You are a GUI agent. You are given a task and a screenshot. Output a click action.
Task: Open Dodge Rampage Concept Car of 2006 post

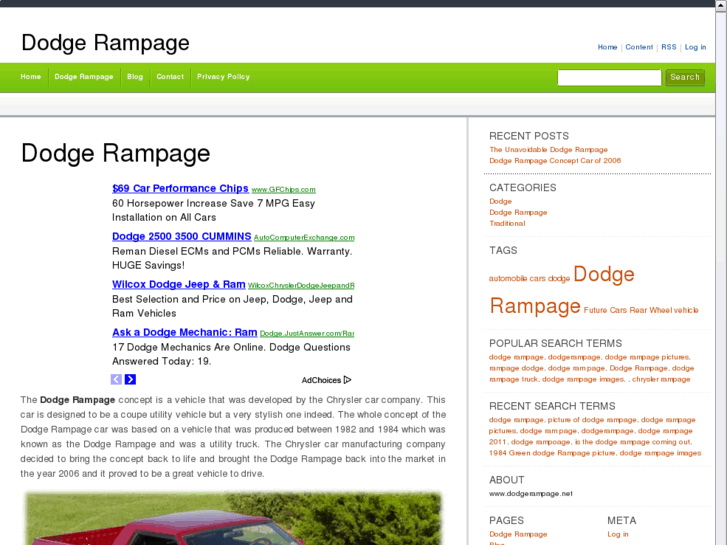coord(555,160)
